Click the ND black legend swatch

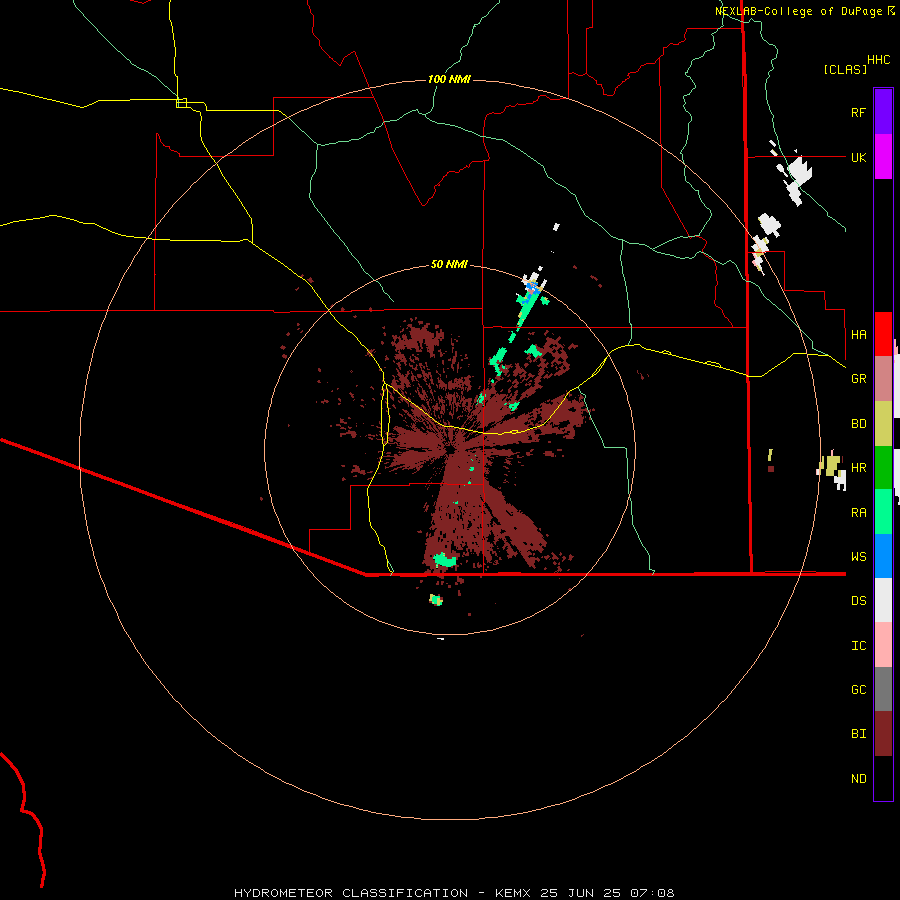coord(883,778)
